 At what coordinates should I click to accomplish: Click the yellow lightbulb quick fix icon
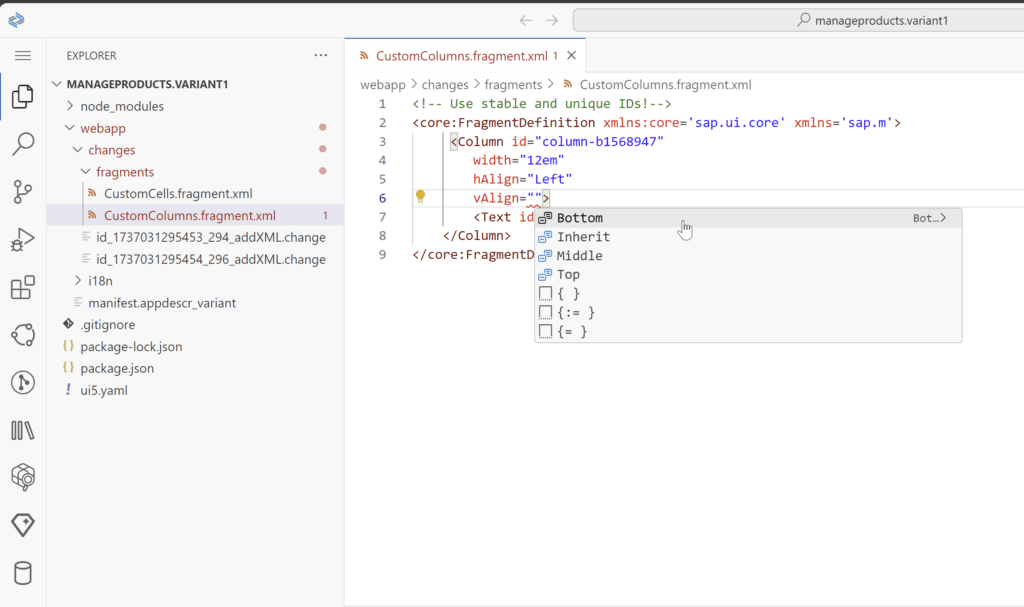click(x=421, y=196)
